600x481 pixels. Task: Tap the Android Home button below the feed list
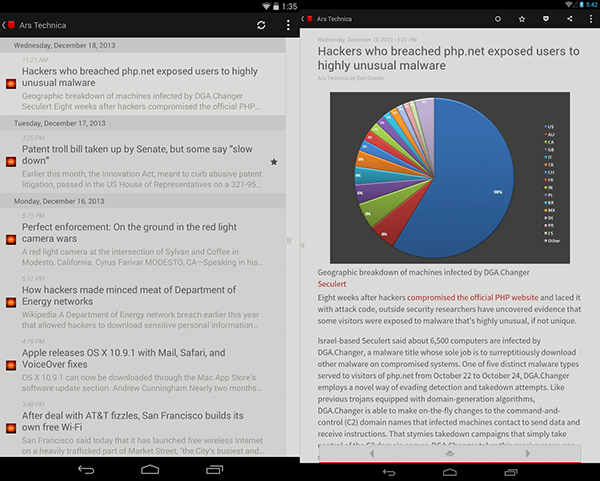tap(150, 470)
